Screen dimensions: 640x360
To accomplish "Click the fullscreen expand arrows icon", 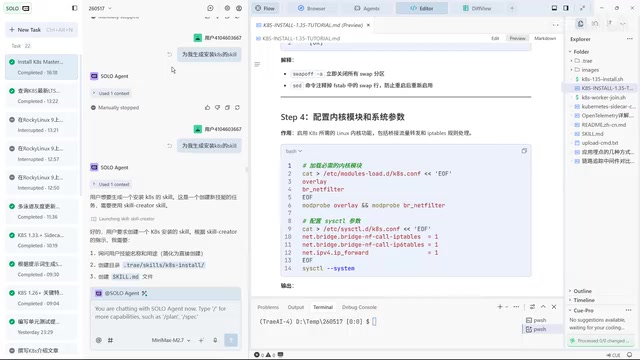I will (x=582, y=8).
